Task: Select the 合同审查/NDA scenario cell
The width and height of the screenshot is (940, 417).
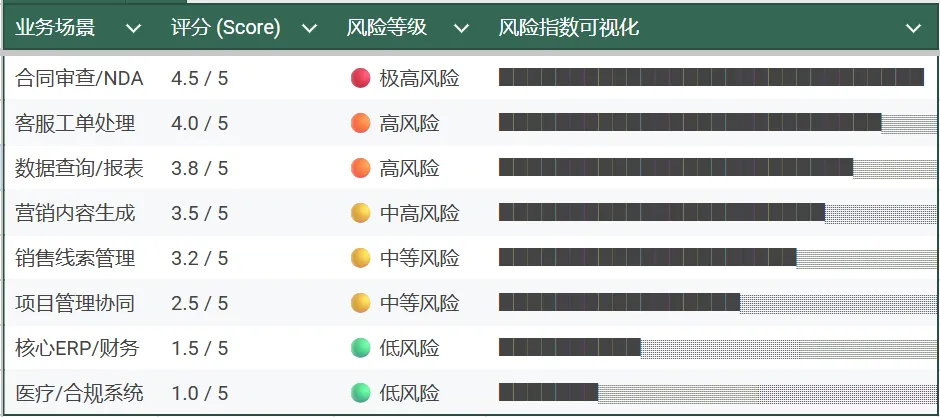Action: pyautogui.click(x=79, y=78)
